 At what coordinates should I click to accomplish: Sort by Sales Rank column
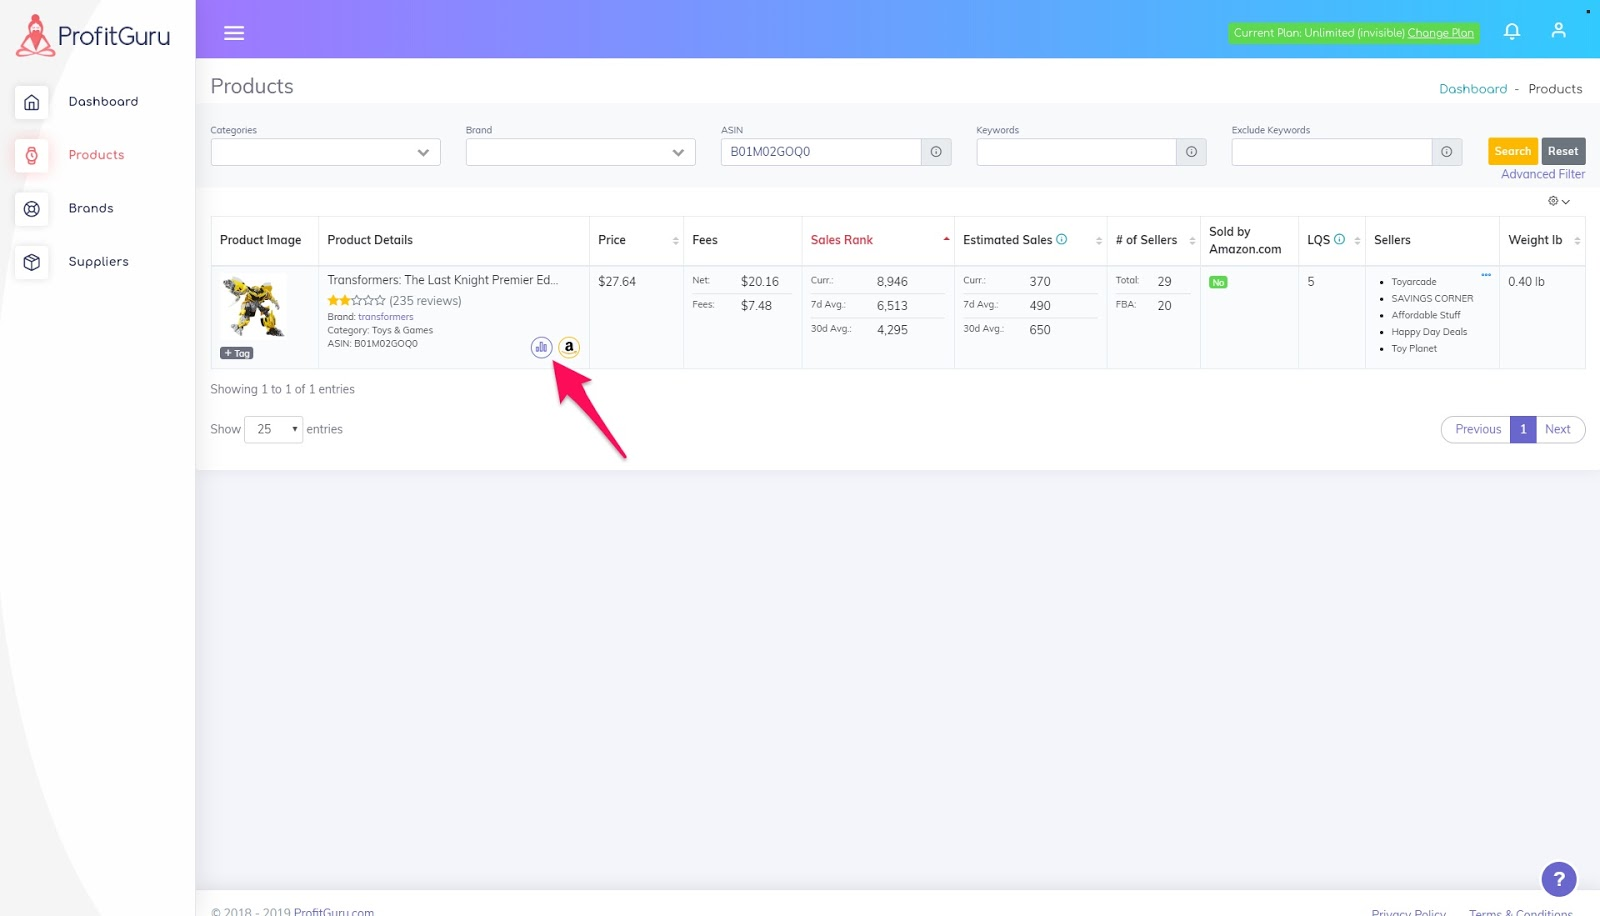click(x=878, y=240)
